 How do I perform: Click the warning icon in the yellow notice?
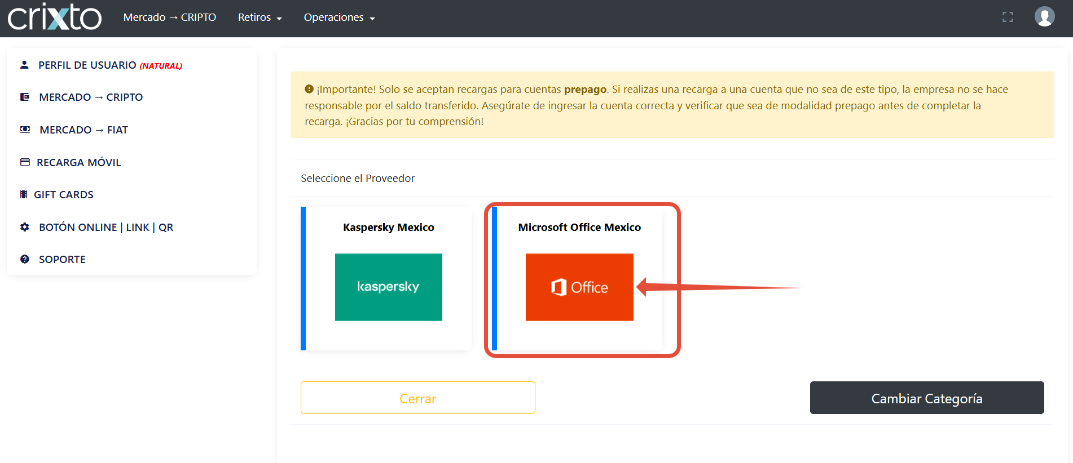tap(309, 90)
